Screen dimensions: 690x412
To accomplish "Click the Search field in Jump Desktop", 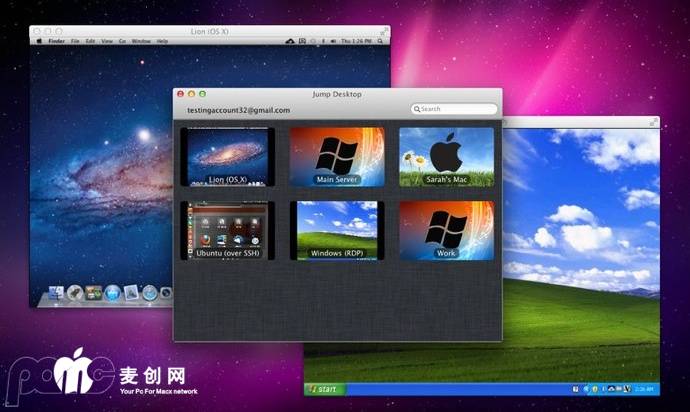I will tap(454, 109).
